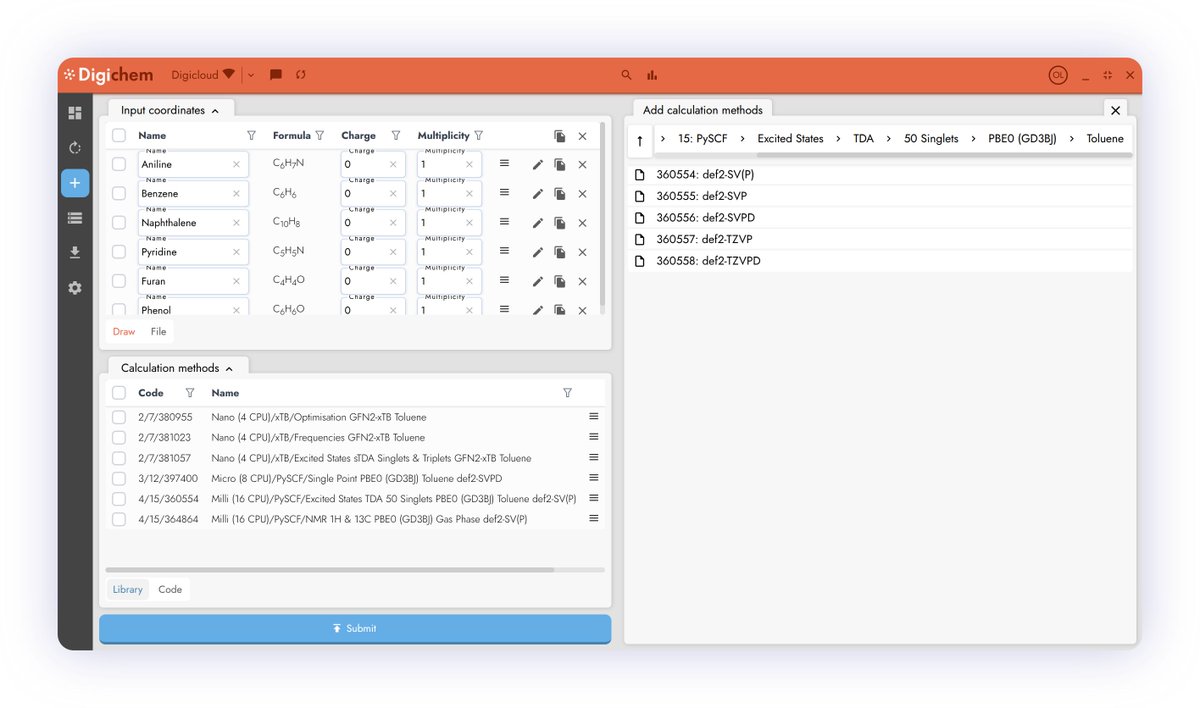
Task: Open the OL user account avatar
Action: (1058, 75)
